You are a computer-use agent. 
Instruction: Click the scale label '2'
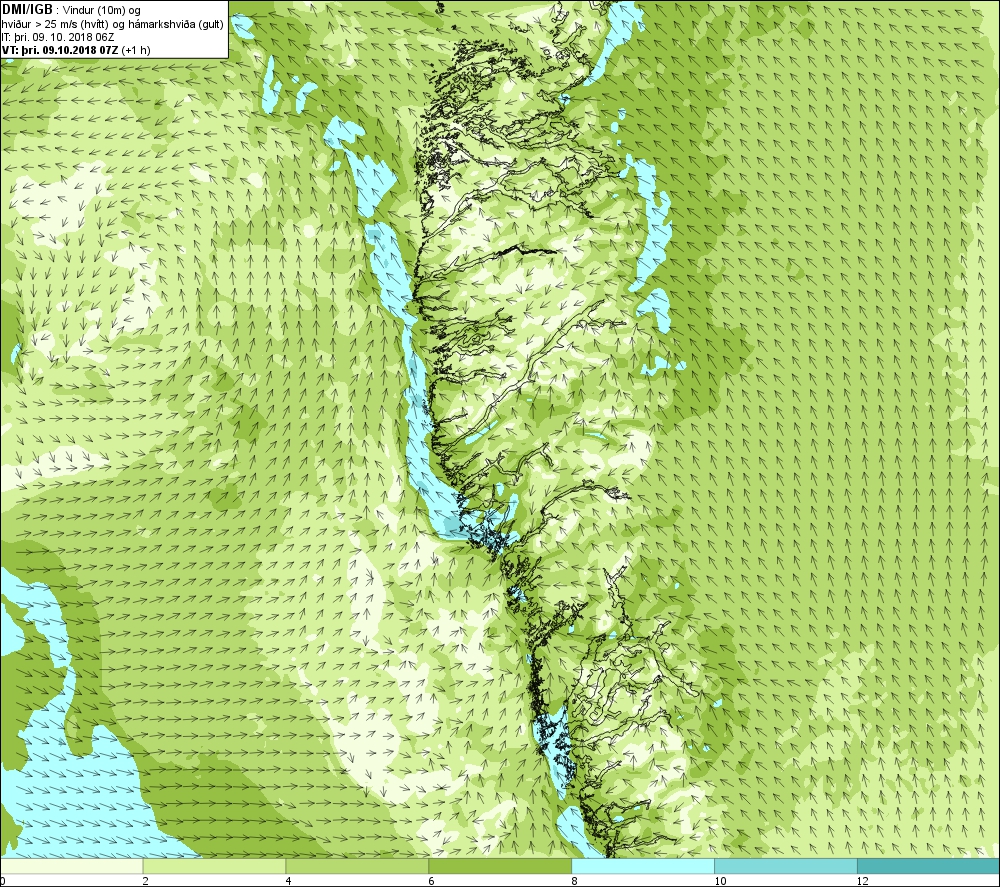[145, 881]
